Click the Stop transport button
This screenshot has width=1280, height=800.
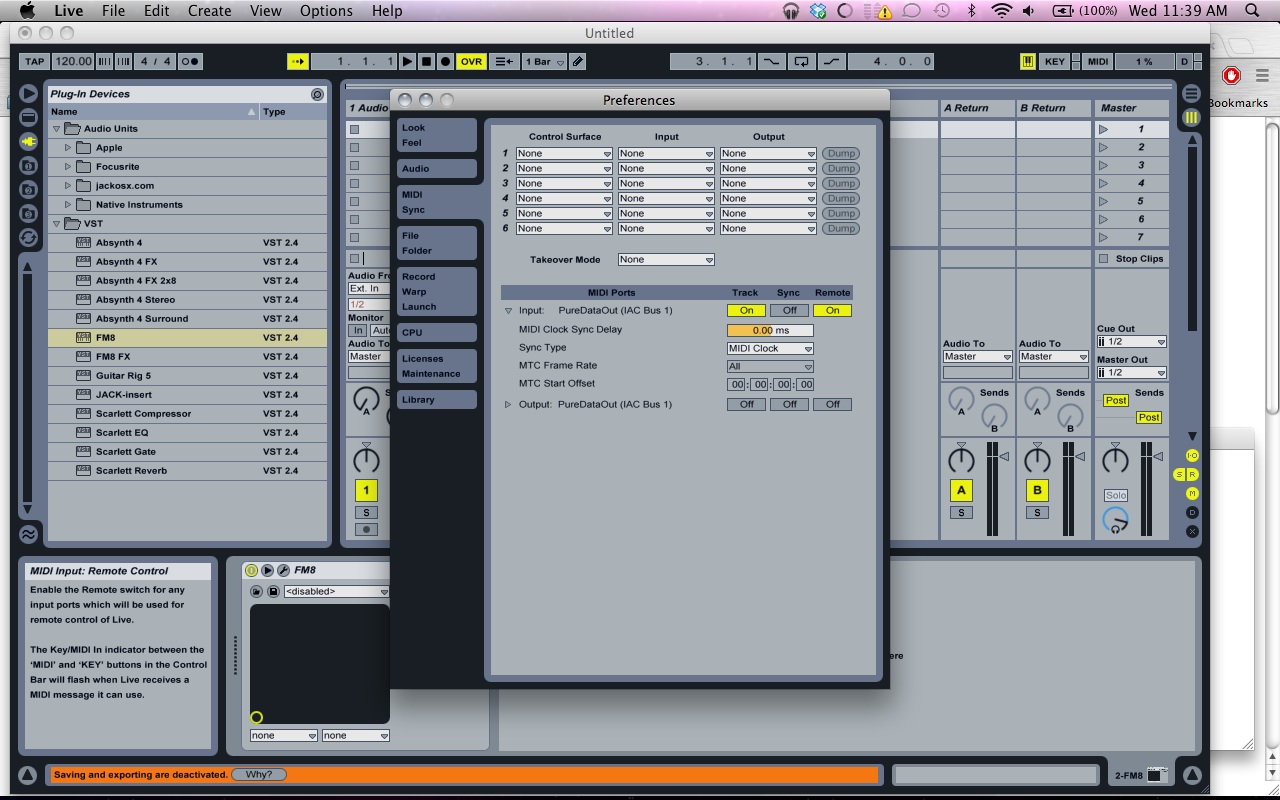[426, 61]
